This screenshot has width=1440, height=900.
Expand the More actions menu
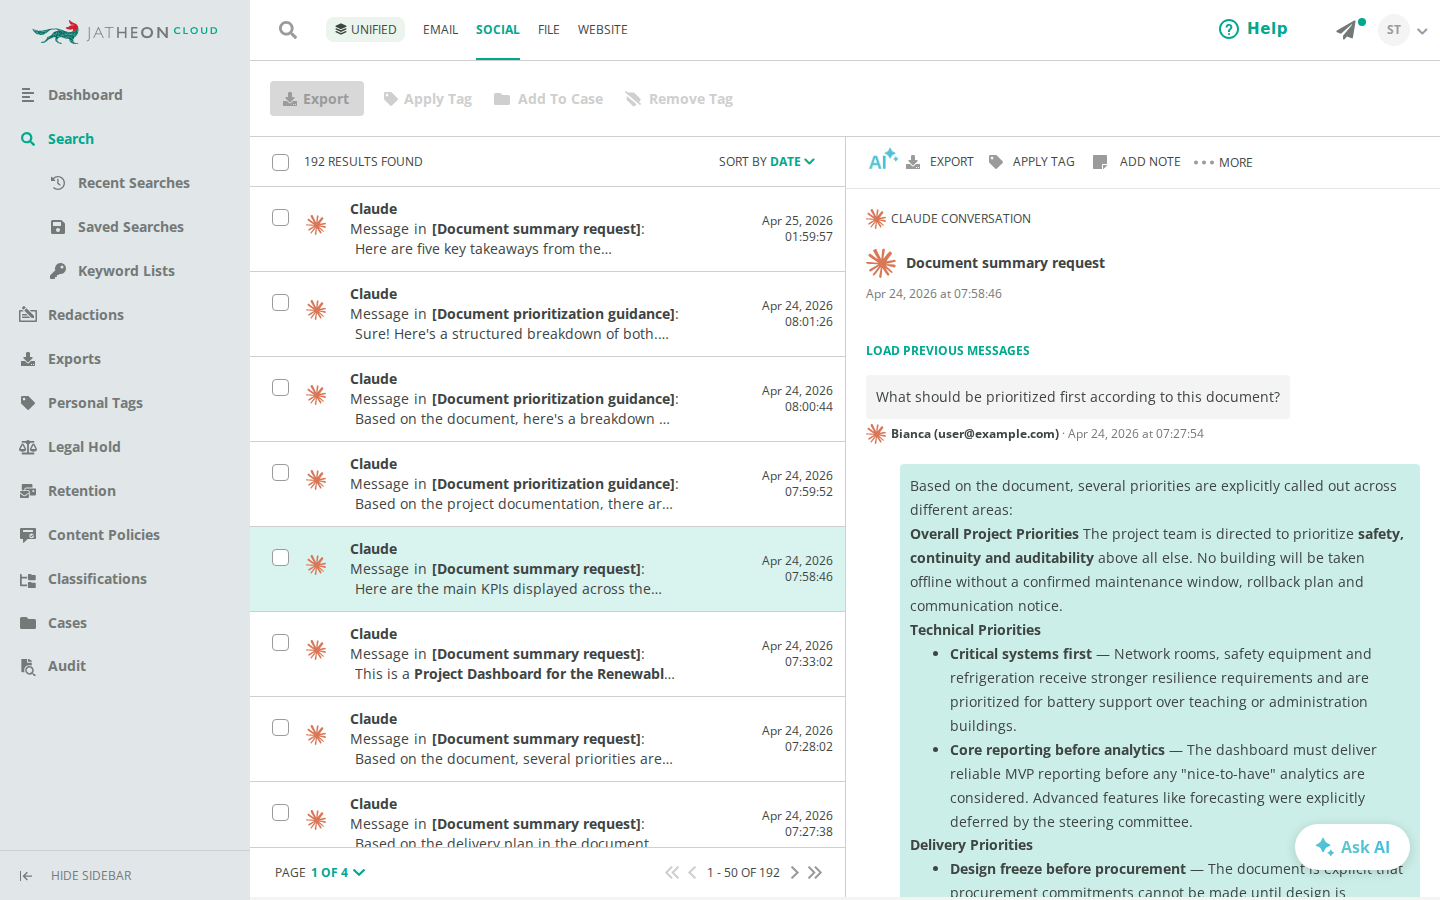click(1223, 162)
